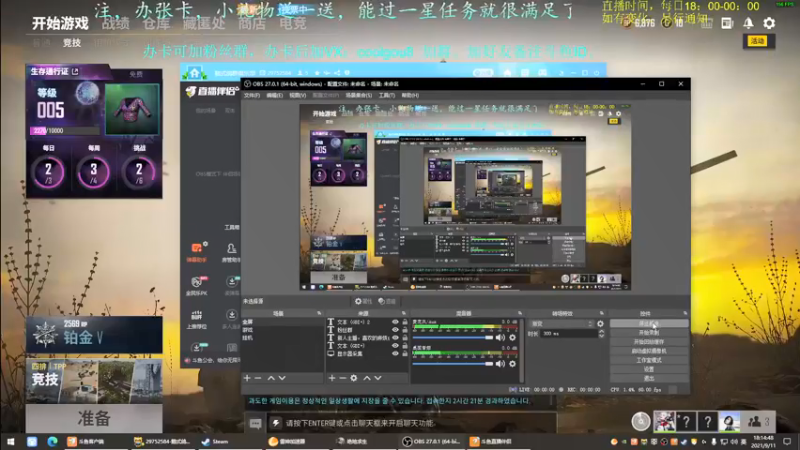This screenshot has height=450, width=800.
Task: Move the source down in the Sources list
Action: tap(378, 378)
